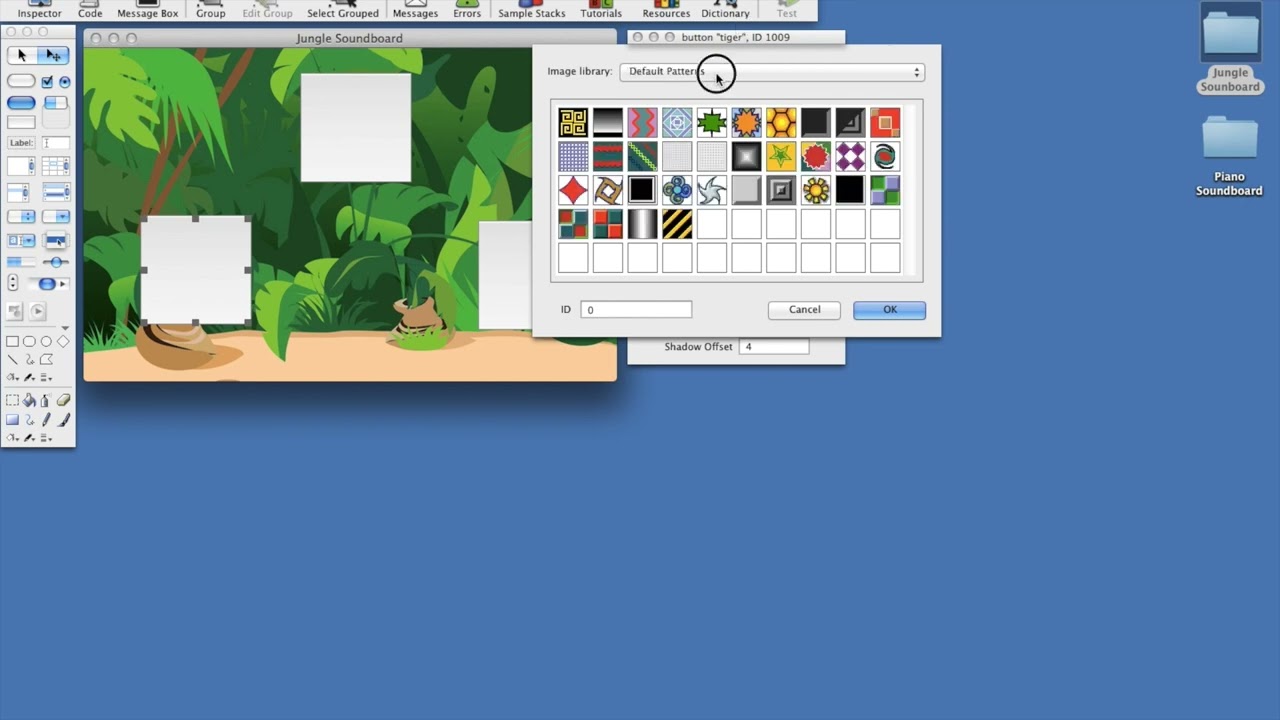Choose the default blue button object
The width and height of the screenshot is (1280, 720).
(21, 103)
